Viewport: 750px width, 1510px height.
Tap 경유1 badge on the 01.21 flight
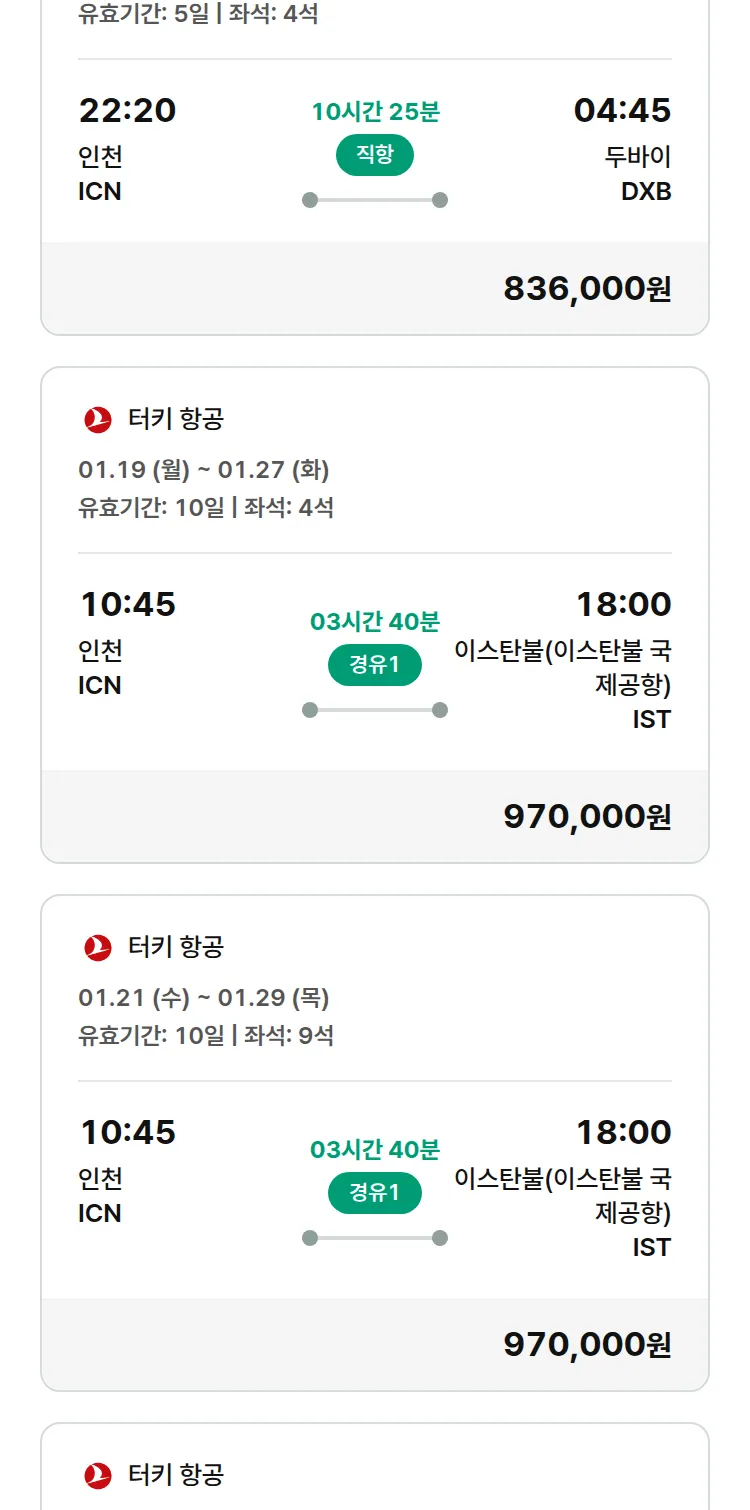click(375, 1193)
